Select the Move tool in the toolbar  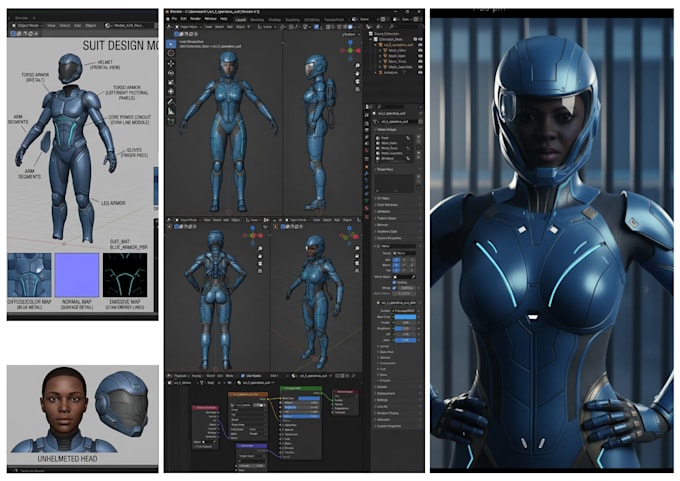pos(171,63)
